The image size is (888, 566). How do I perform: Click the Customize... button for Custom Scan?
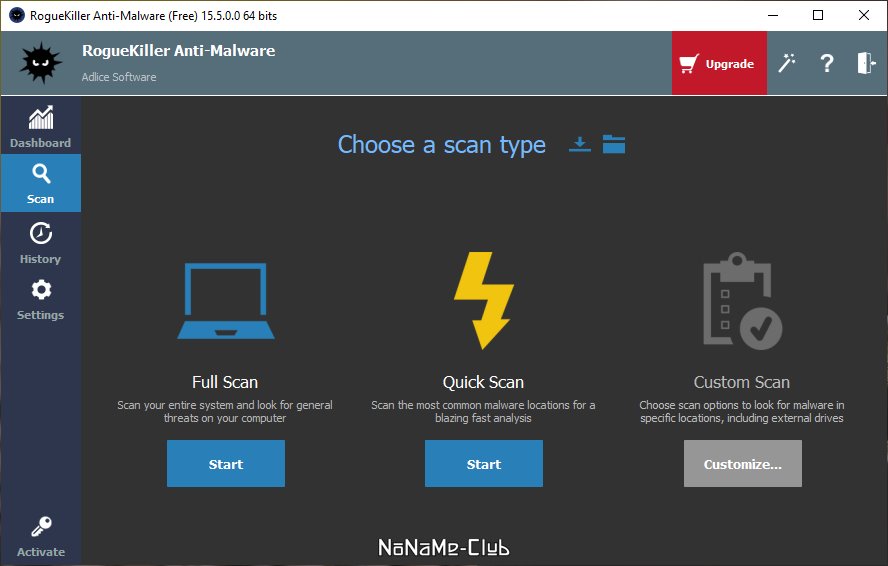click(742, 463)
